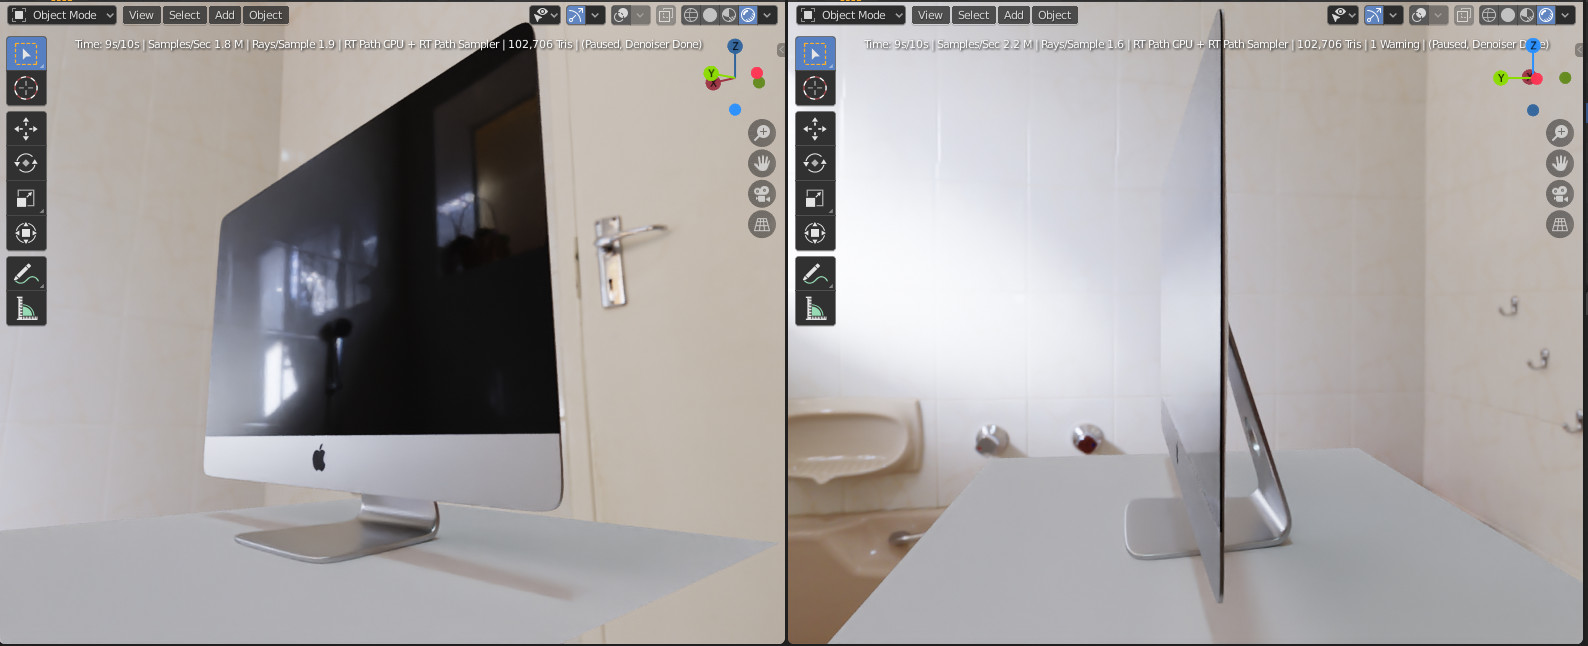Viewport: 1588px width, 646px height.
Task: Select the Transform tool in right viewport
Action: (x=815, y=234)
